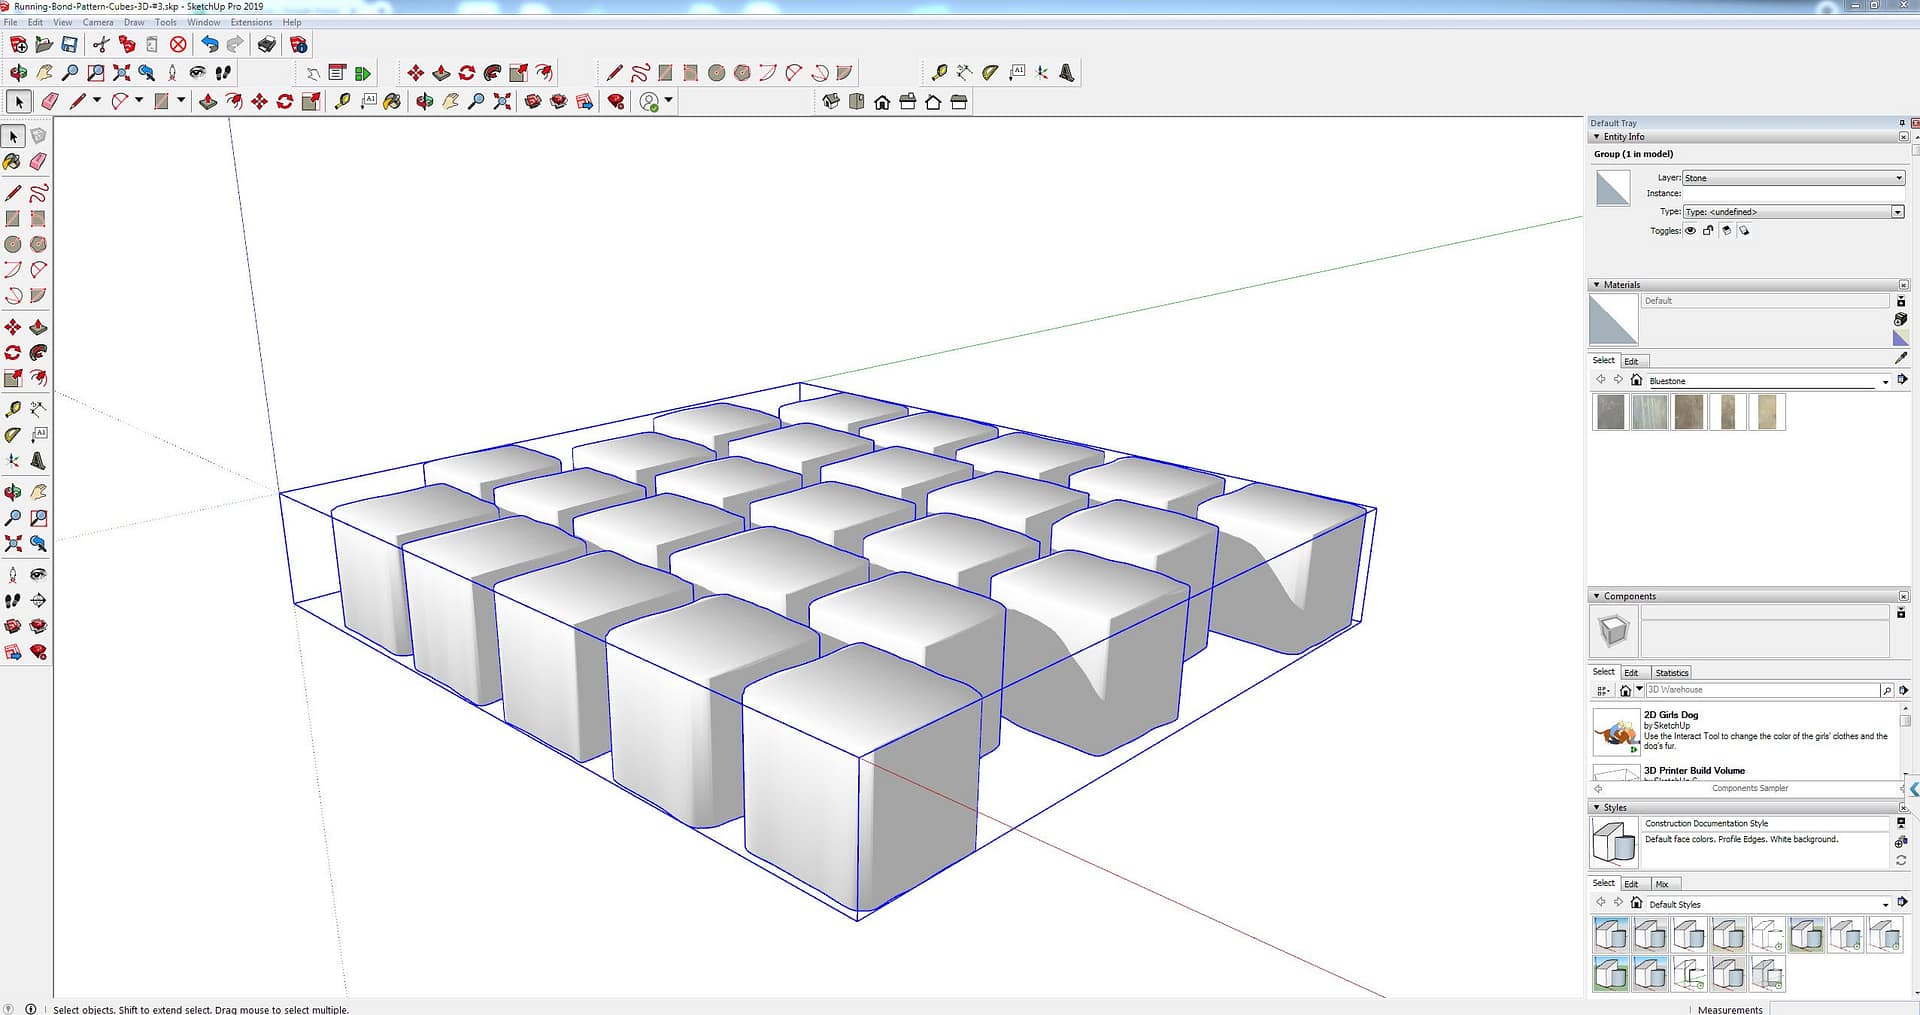
Task: Click the Cut scissors icon
Action: pyautogui.click(x=100, y=44)
